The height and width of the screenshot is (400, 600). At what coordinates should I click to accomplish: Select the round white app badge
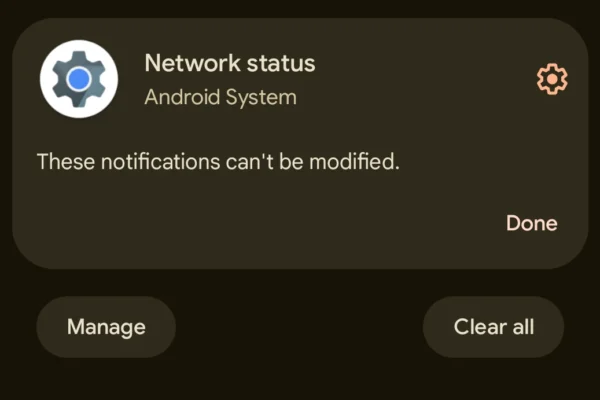pos(79,79)
